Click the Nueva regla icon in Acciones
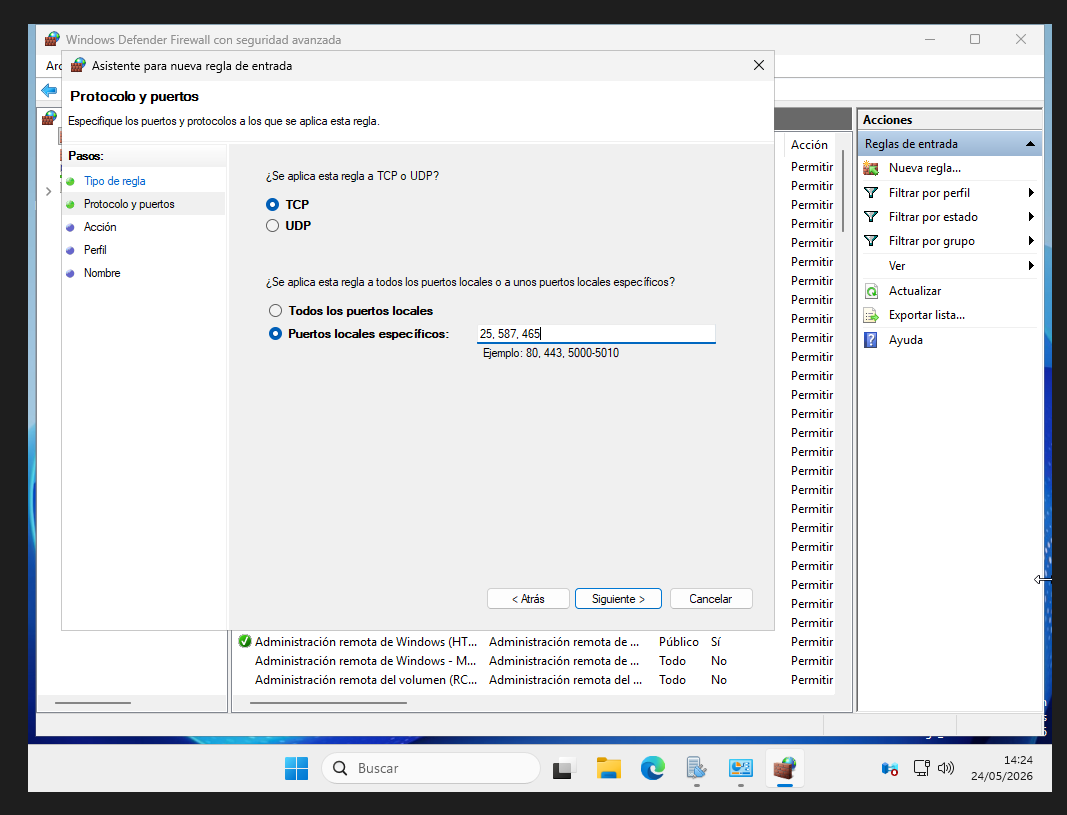Image resolution: width=1067 pixels, height=815 pixels. tap(871, 168)
